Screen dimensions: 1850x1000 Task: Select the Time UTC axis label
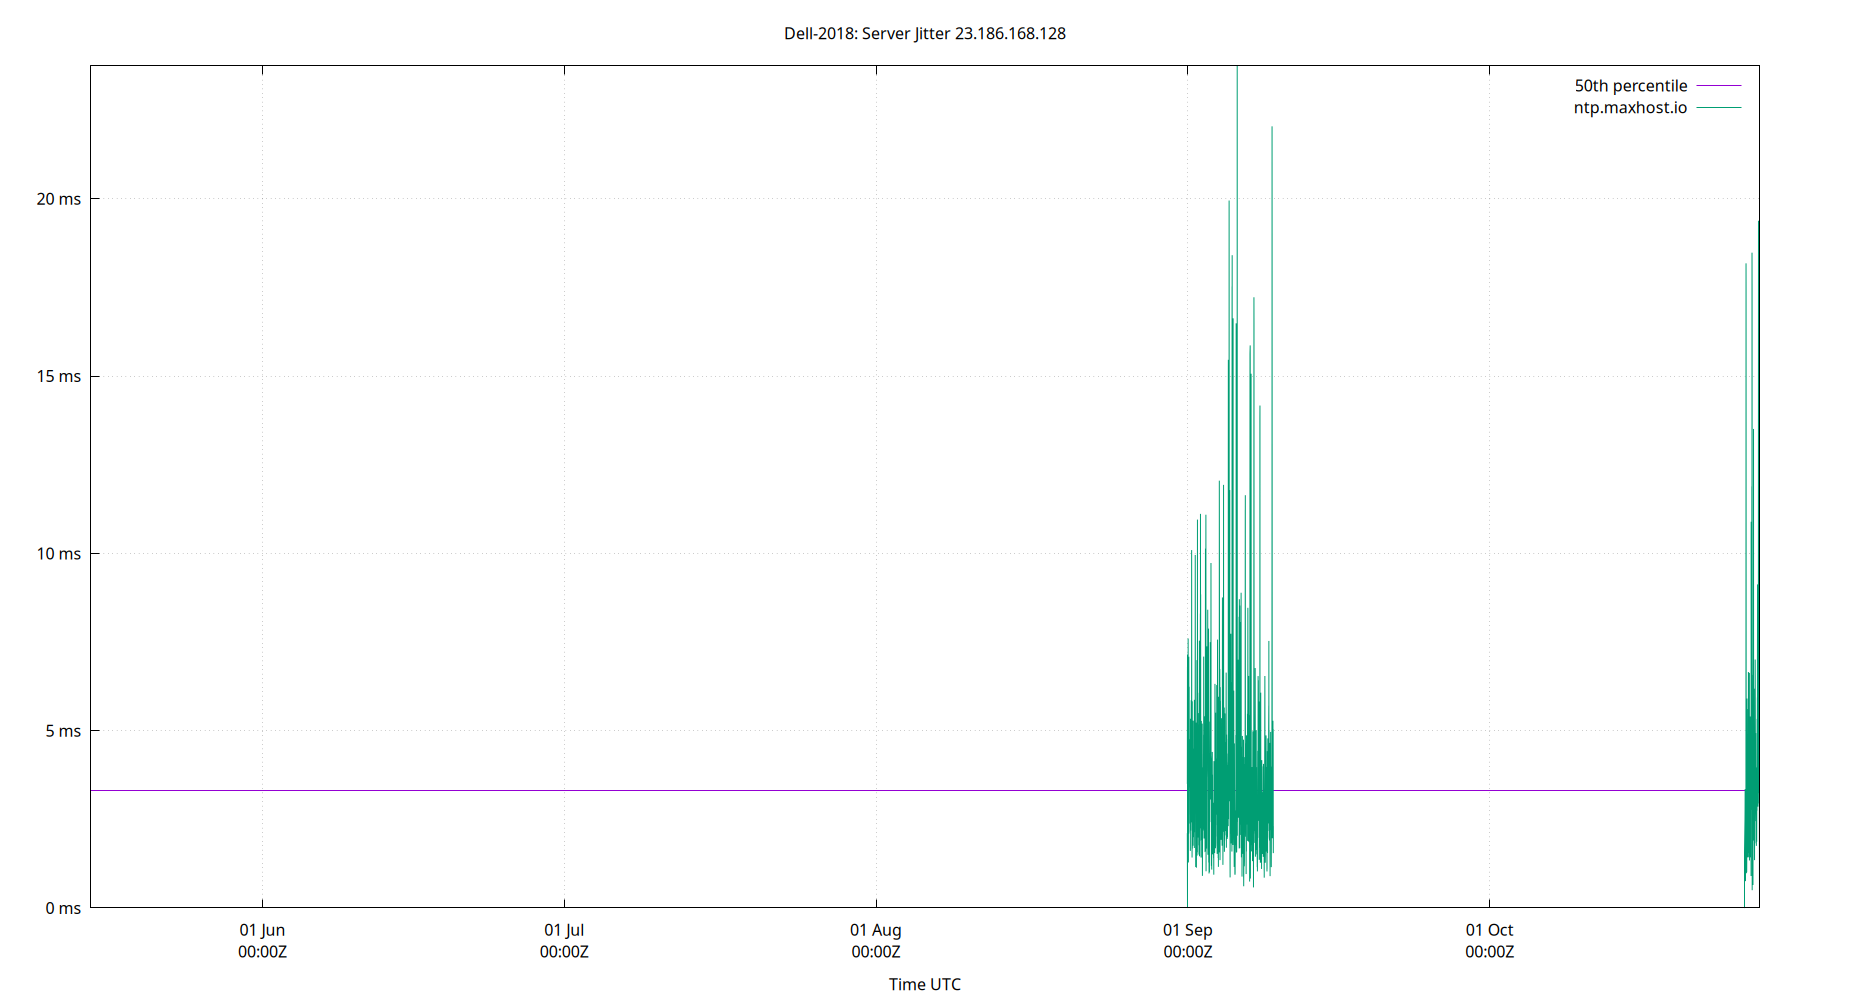[923, 984]
